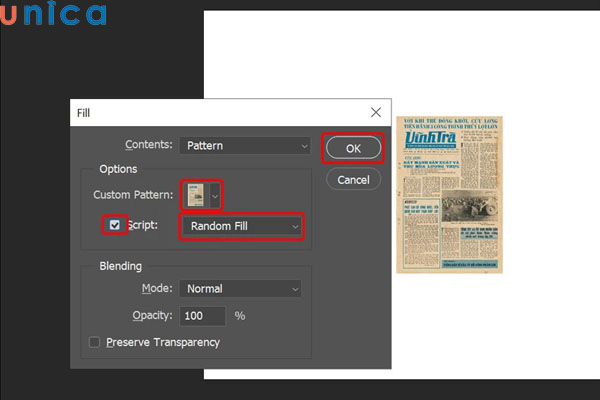The height and width of the screenshot is (400, 600).
Task: Expand the Custom Pattern picker arrow
Action: (x=215, y=196)
